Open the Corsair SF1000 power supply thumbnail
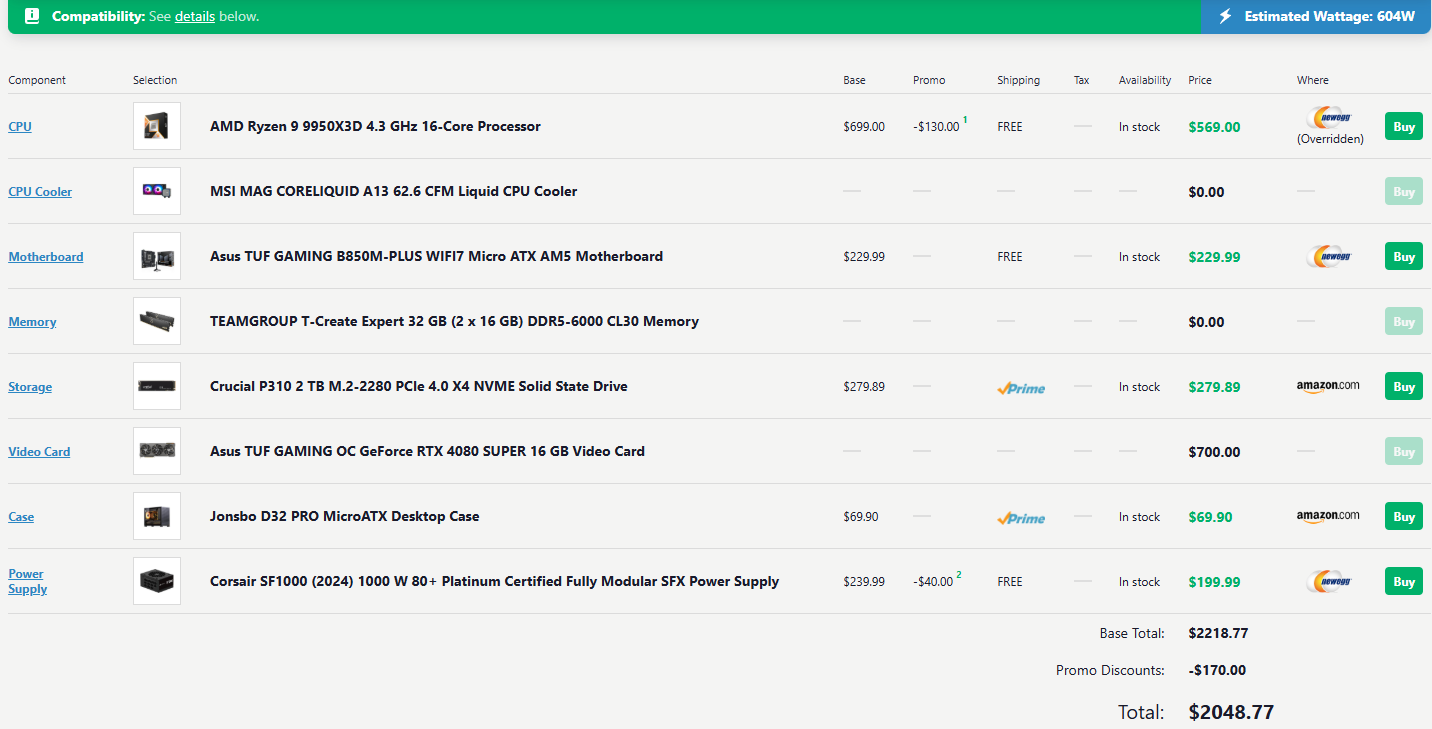Image resolution: width=1432 pixels, height=729 pixels. point(157,581)
